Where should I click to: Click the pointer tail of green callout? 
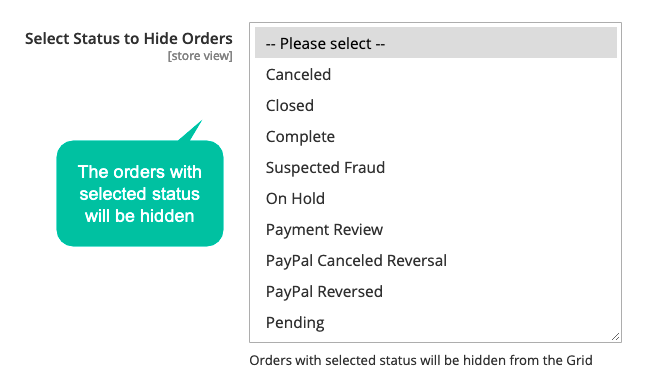pos(191,131)
